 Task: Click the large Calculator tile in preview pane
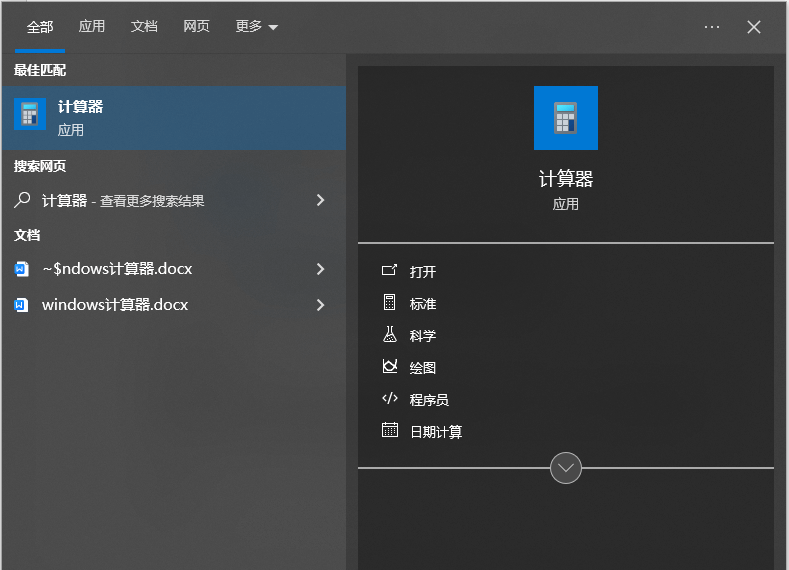pos(565,118)
